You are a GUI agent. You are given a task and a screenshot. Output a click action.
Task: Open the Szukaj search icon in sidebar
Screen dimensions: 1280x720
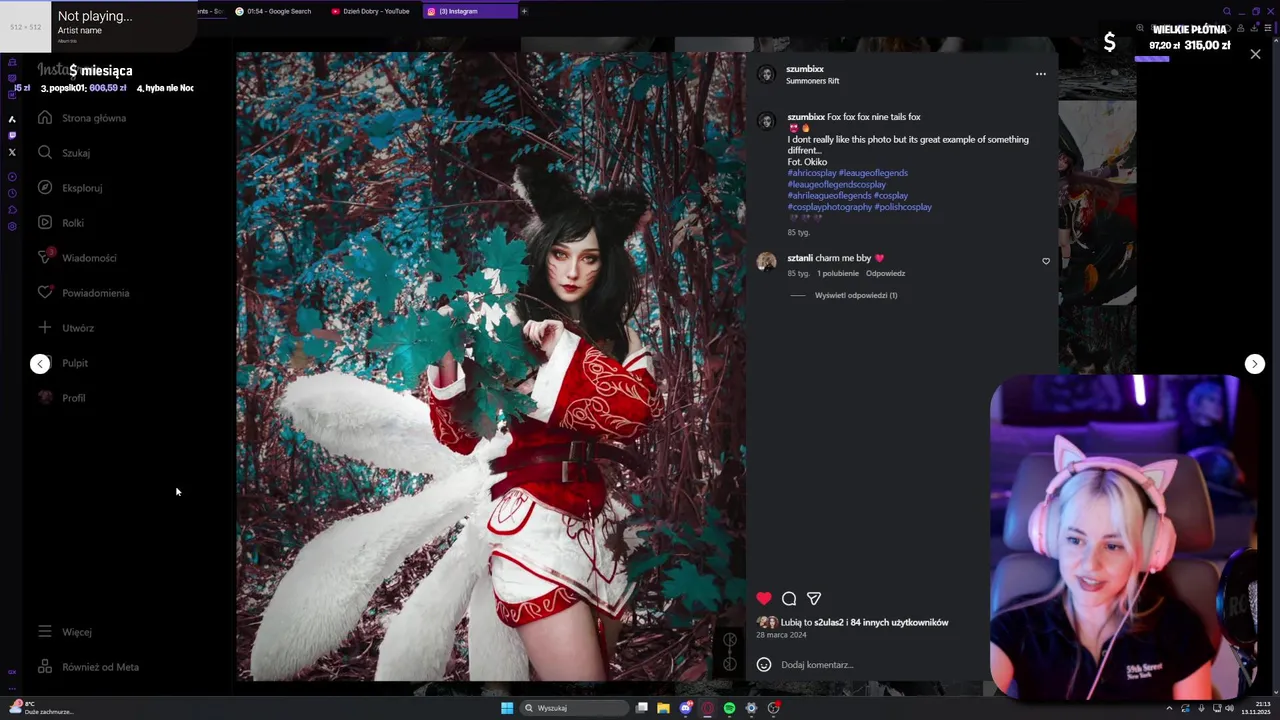click(45, 153)
